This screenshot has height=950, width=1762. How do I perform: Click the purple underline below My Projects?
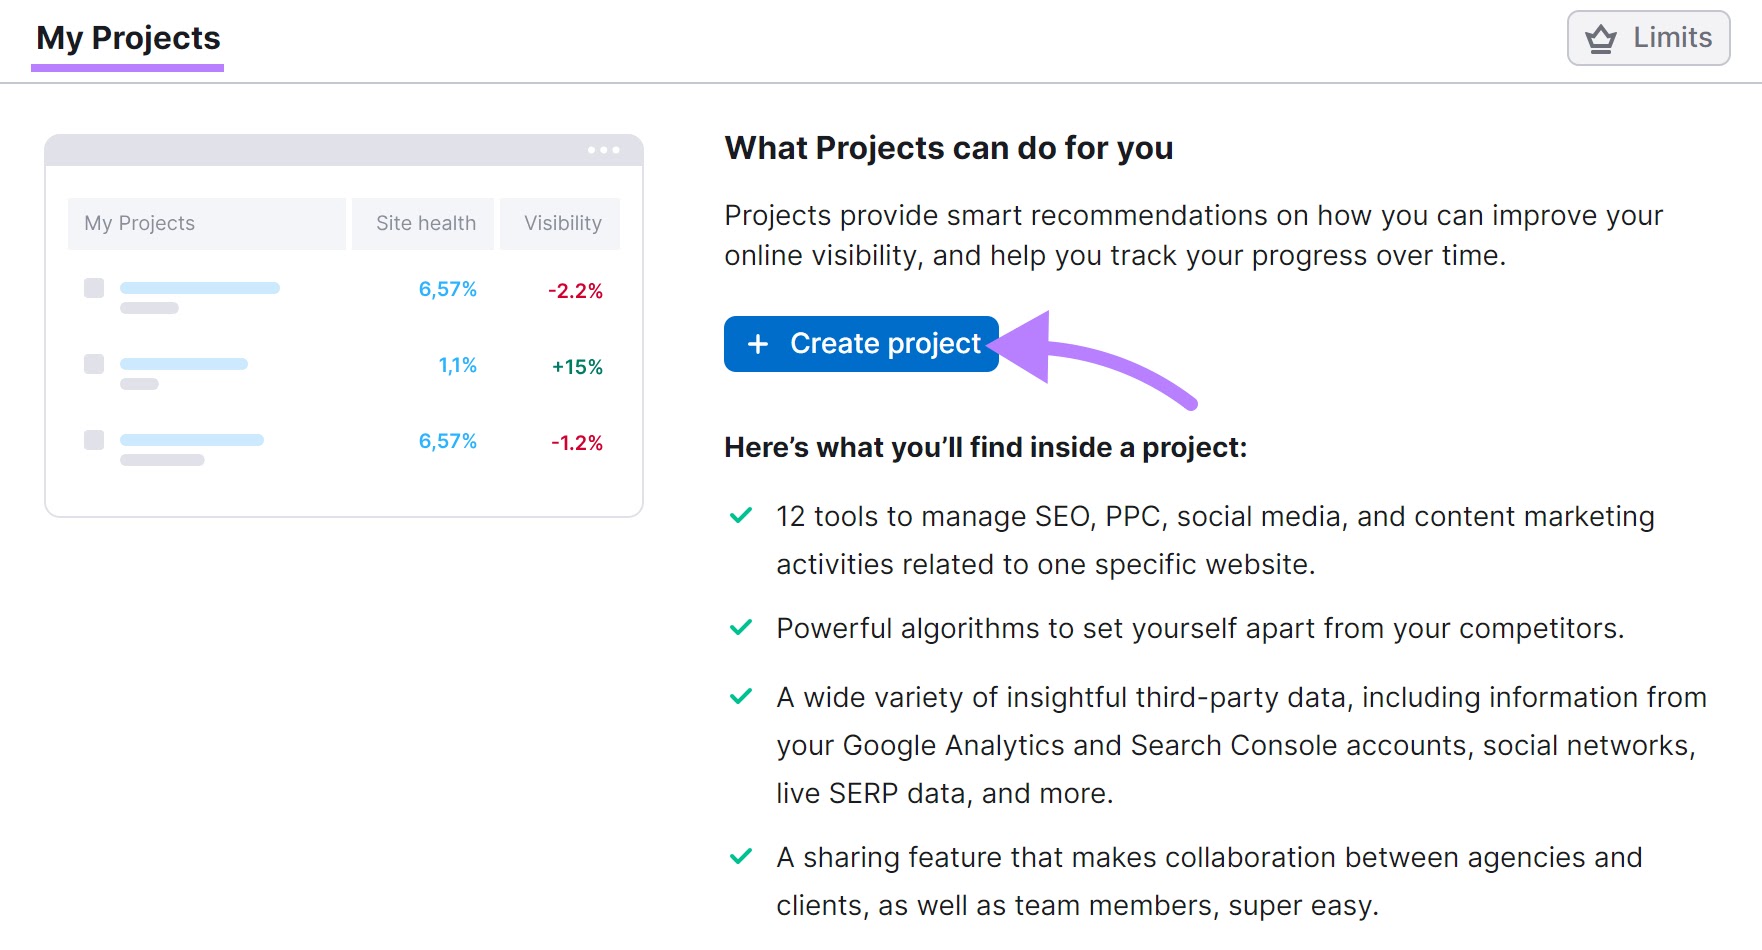[127, 69]
